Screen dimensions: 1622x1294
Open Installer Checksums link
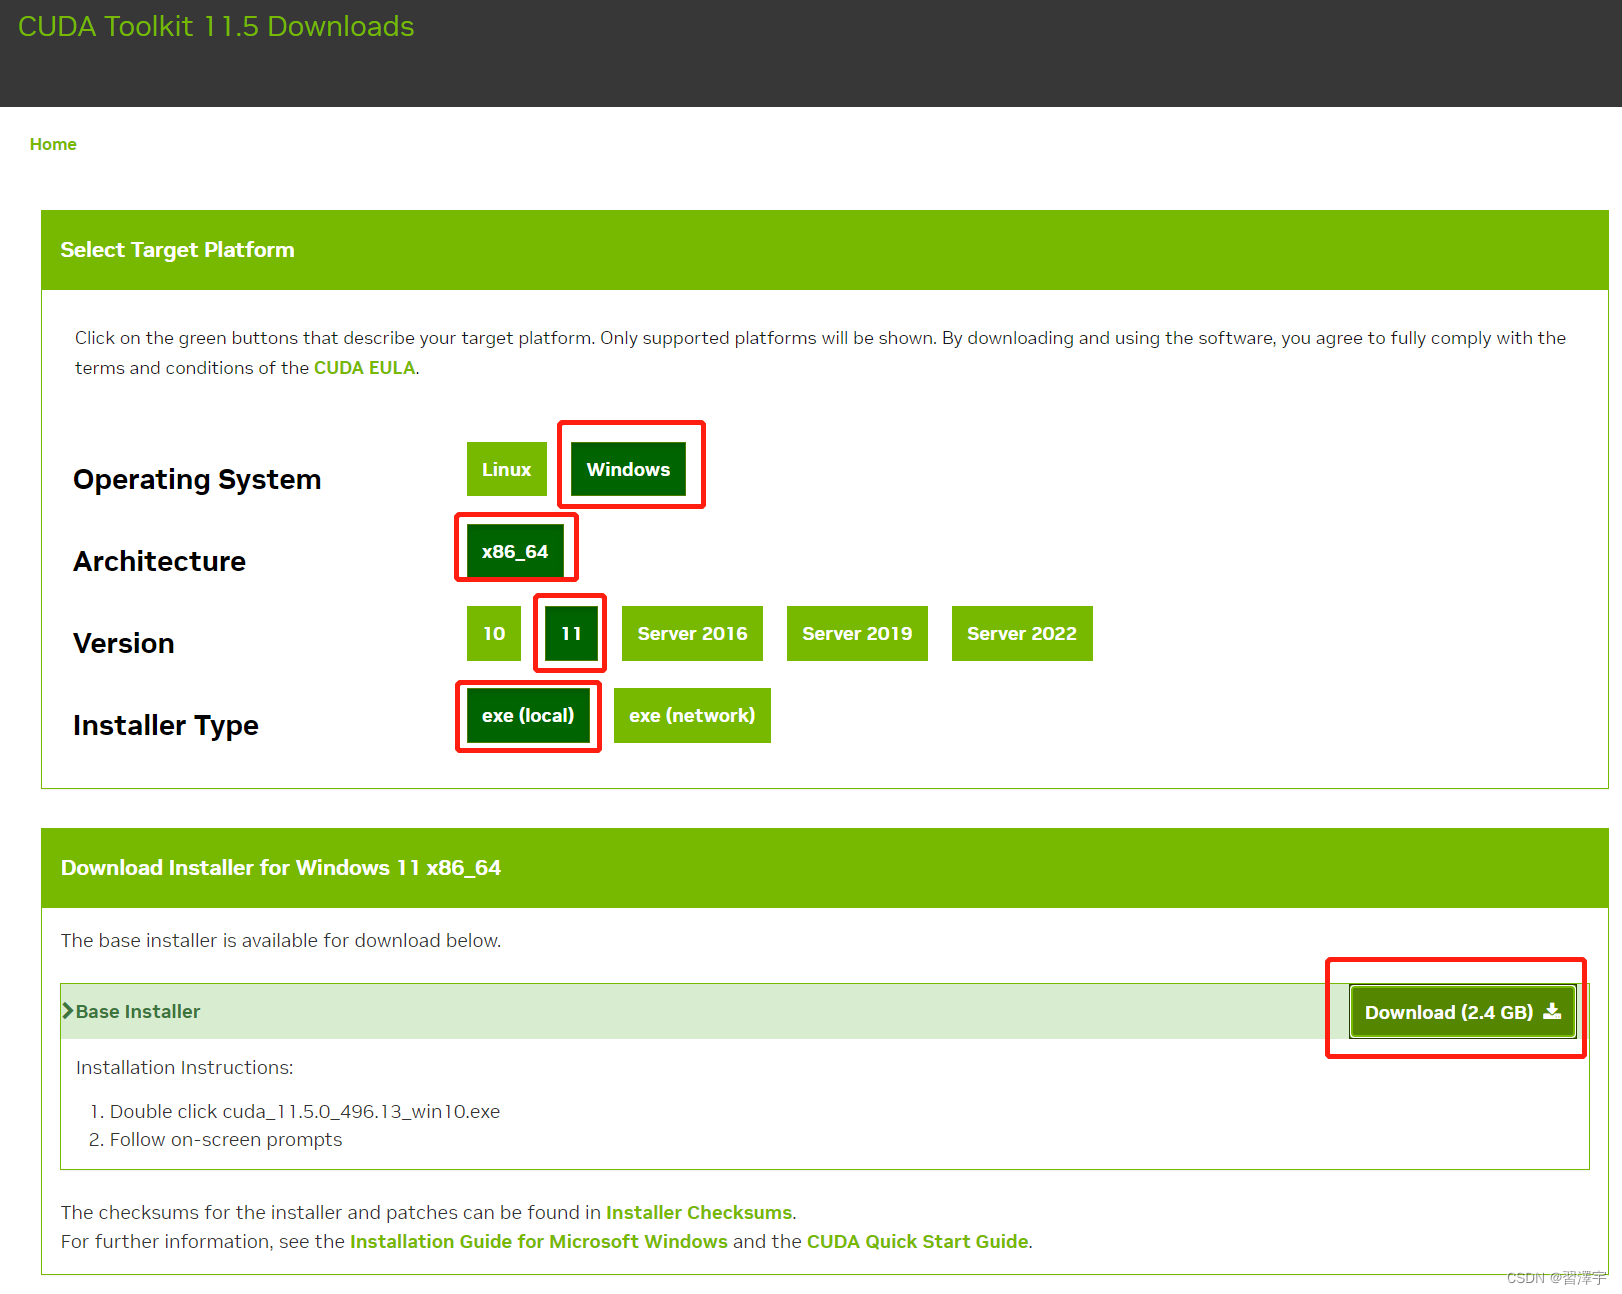(x=699, y=1212)
